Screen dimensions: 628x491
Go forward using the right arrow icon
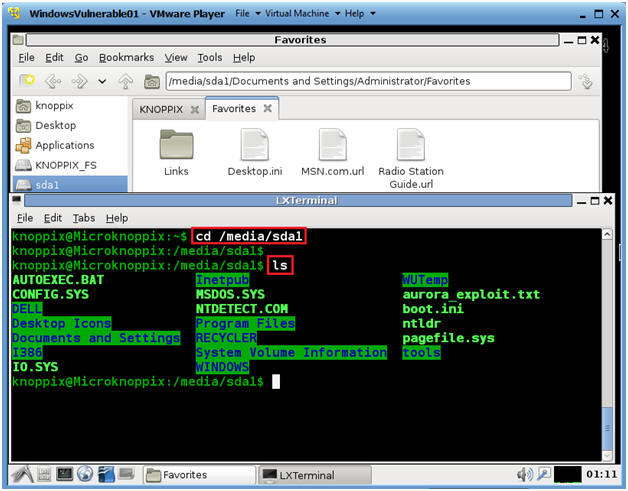tap(79, 81)
